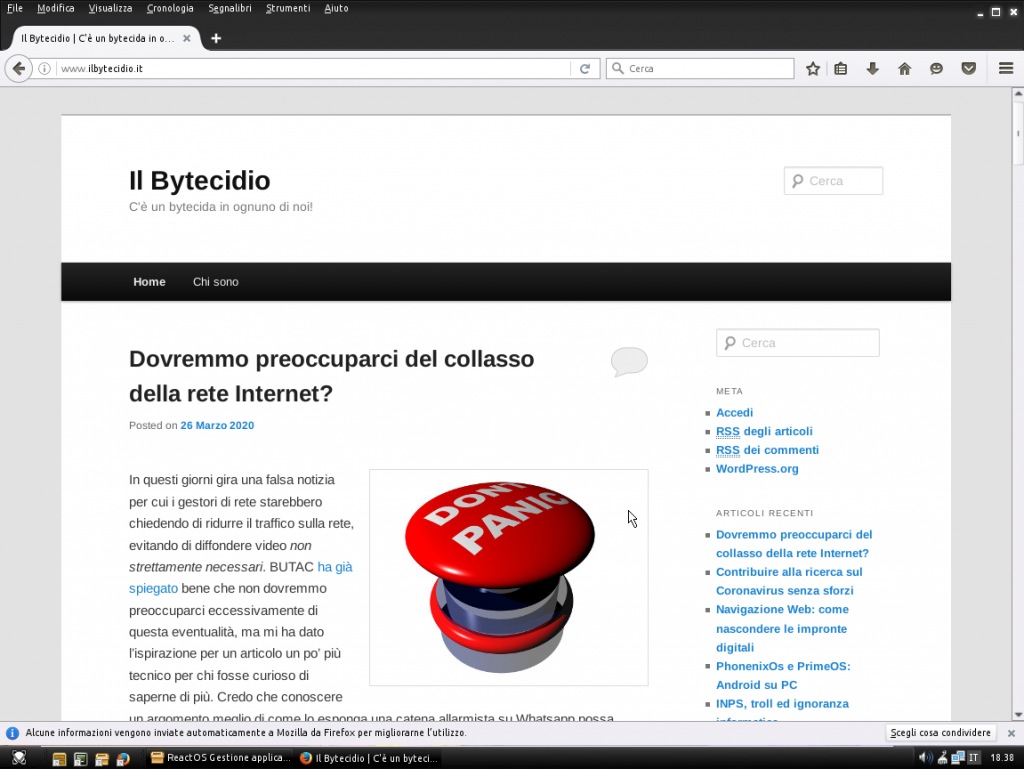
Task: Open the article comment bubble icon
Action: tap(629, 361)
